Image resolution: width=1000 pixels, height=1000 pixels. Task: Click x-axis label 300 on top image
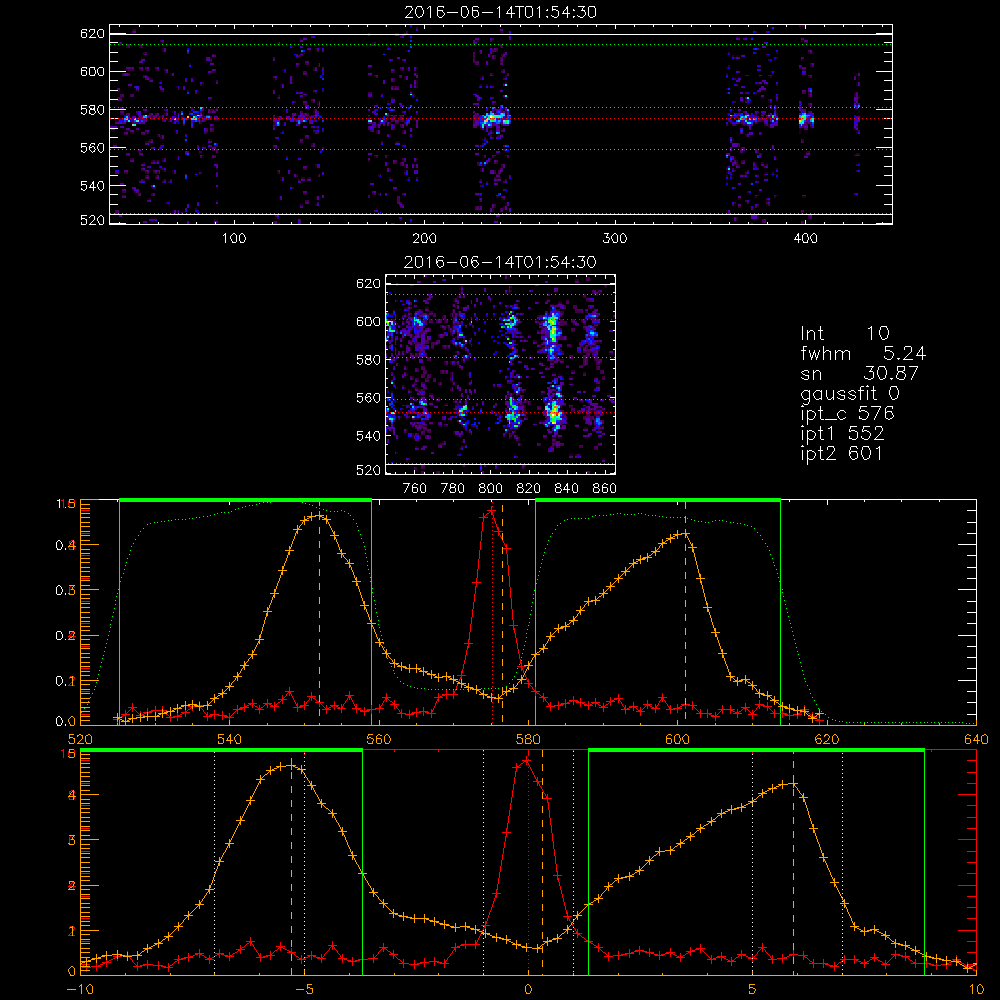point(614,239)
